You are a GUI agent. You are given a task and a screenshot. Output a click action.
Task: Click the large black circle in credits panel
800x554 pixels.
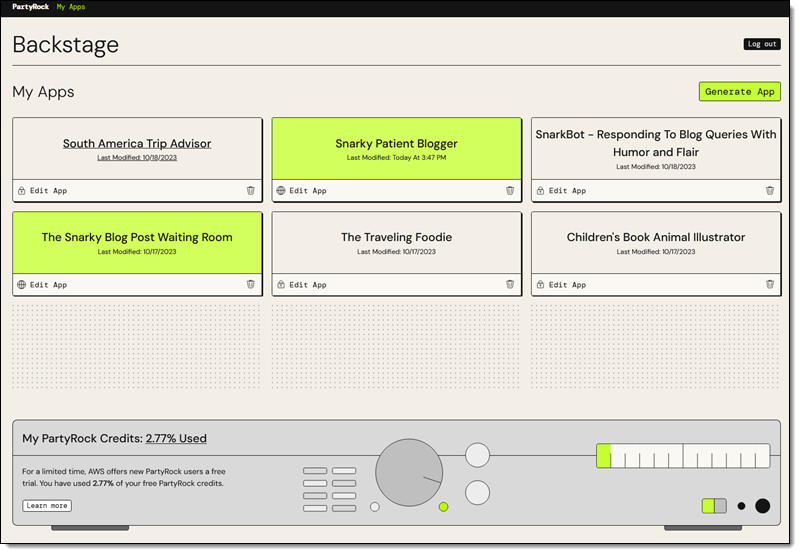click(762, 506)
